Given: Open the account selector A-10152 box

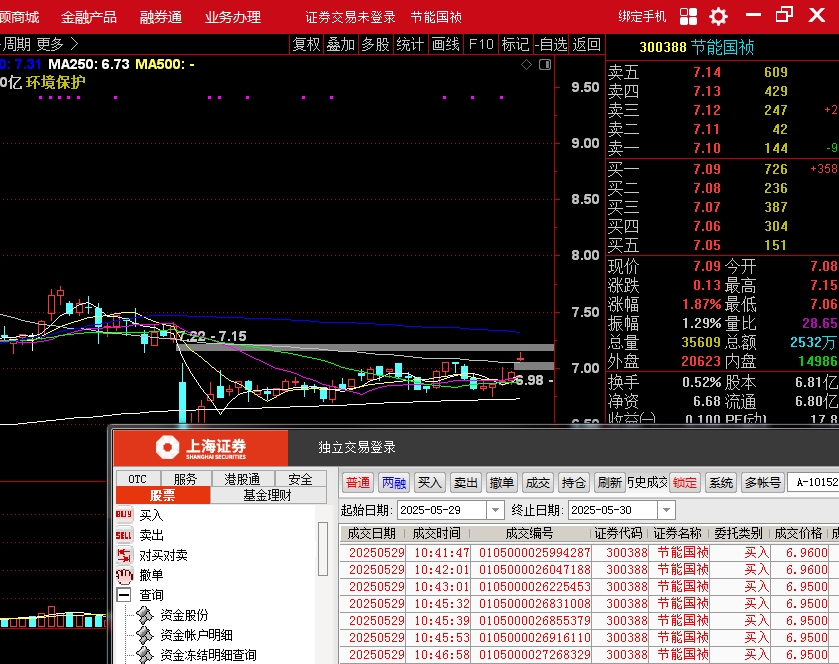Looking at the screenshot, I should [x=813, y=482].
